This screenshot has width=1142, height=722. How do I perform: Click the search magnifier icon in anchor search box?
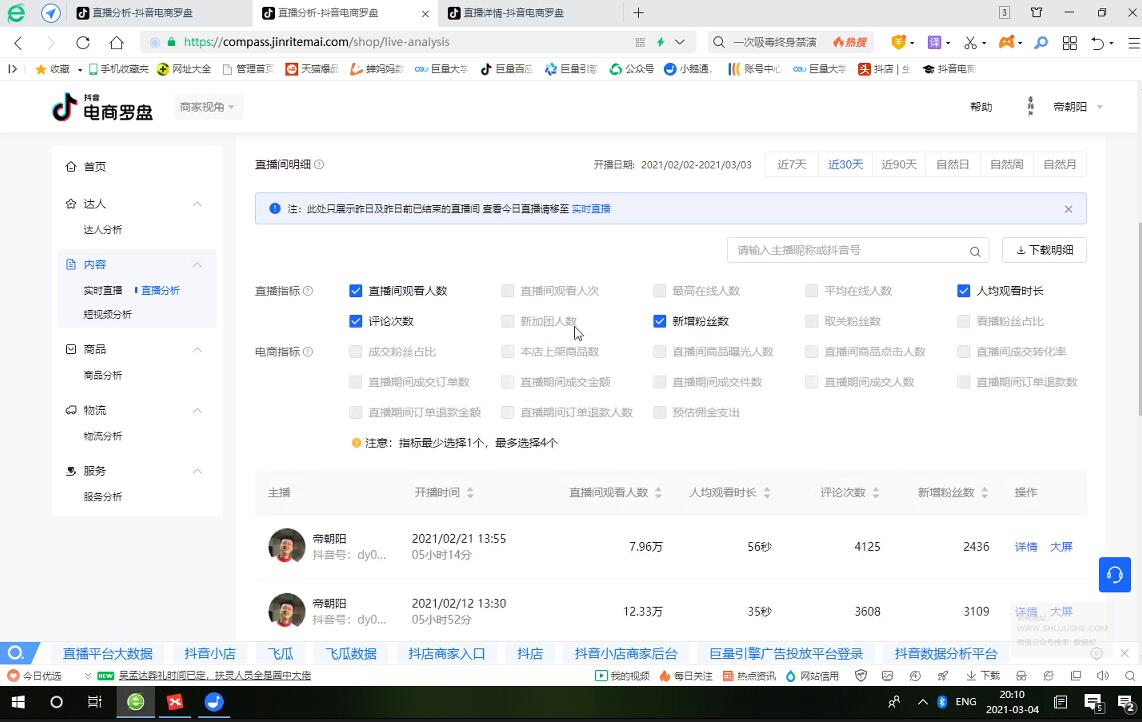(x=974, y=251)
